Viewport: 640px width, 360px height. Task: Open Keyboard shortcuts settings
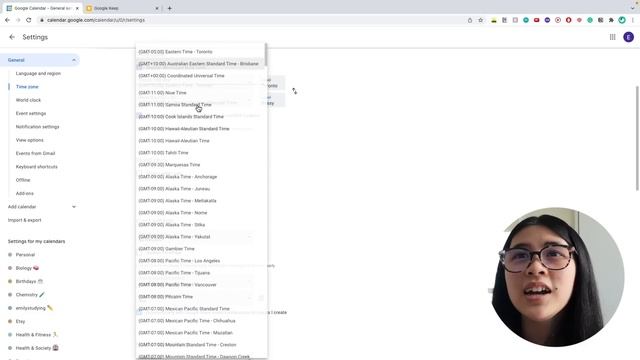click(x=36, y=167)
